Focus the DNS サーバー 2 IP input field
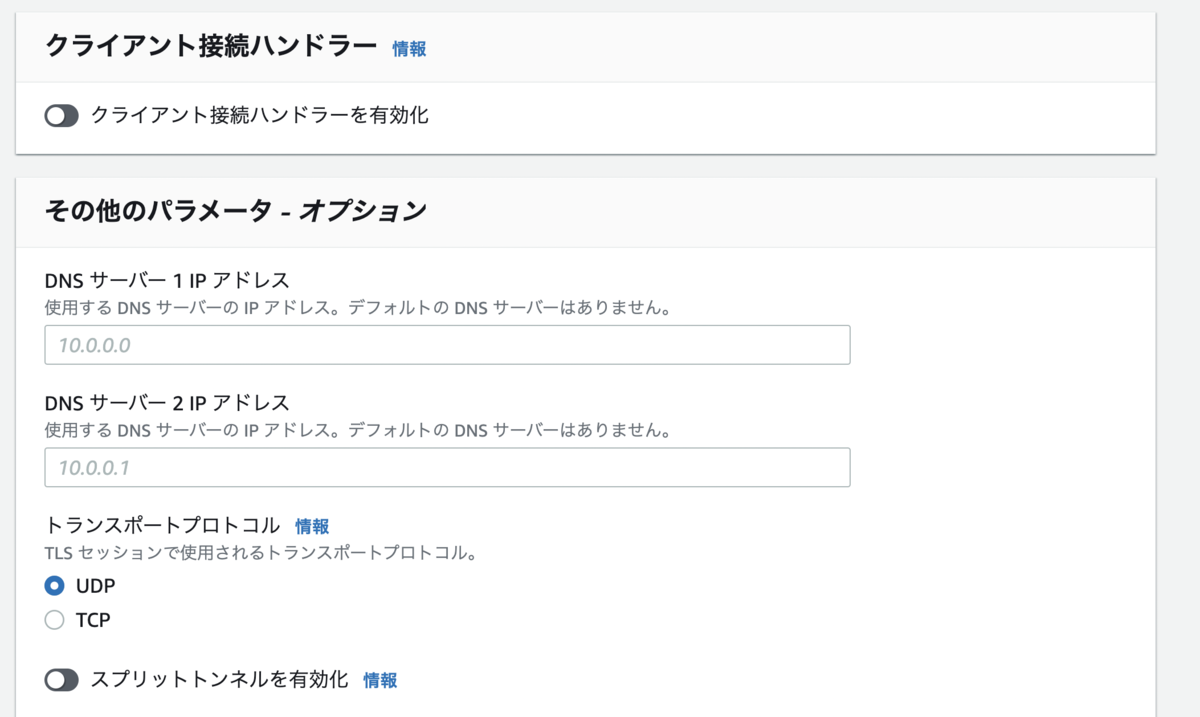 tap(447, 468)
